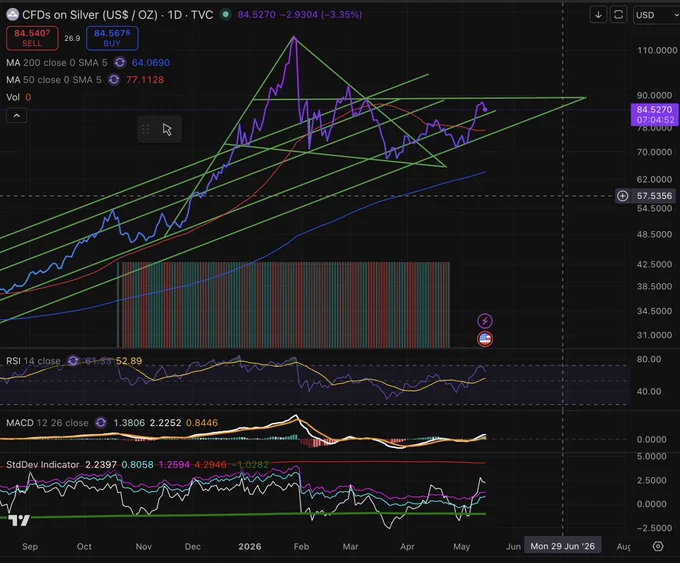Click plus icon beside 57.5356 price
Image resolution: width=680 pixels, height=563 pixels.
[622, 196]
